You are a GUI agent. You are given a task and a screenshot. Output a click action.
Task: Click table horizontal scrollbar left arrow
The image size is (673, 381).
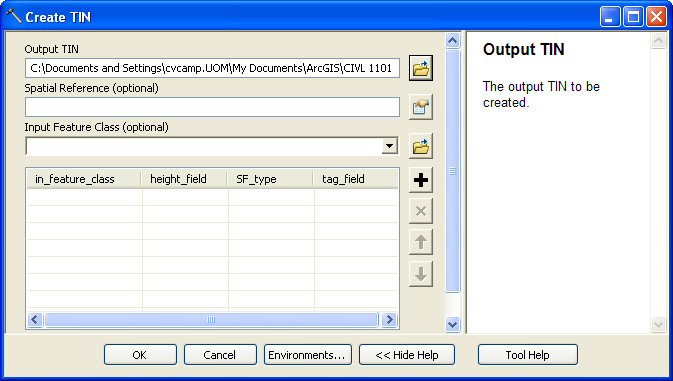tap(35, 320)
